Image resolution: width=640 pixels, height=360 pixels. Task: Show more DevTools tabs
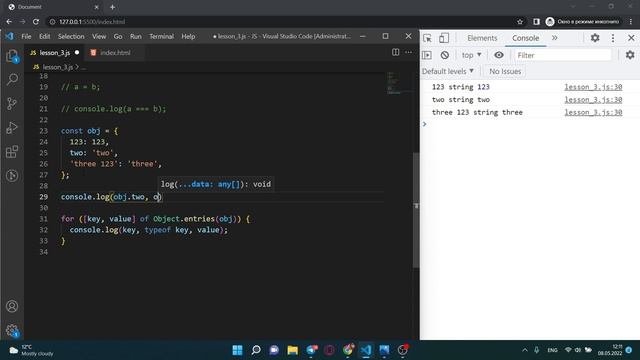(554, 38)
